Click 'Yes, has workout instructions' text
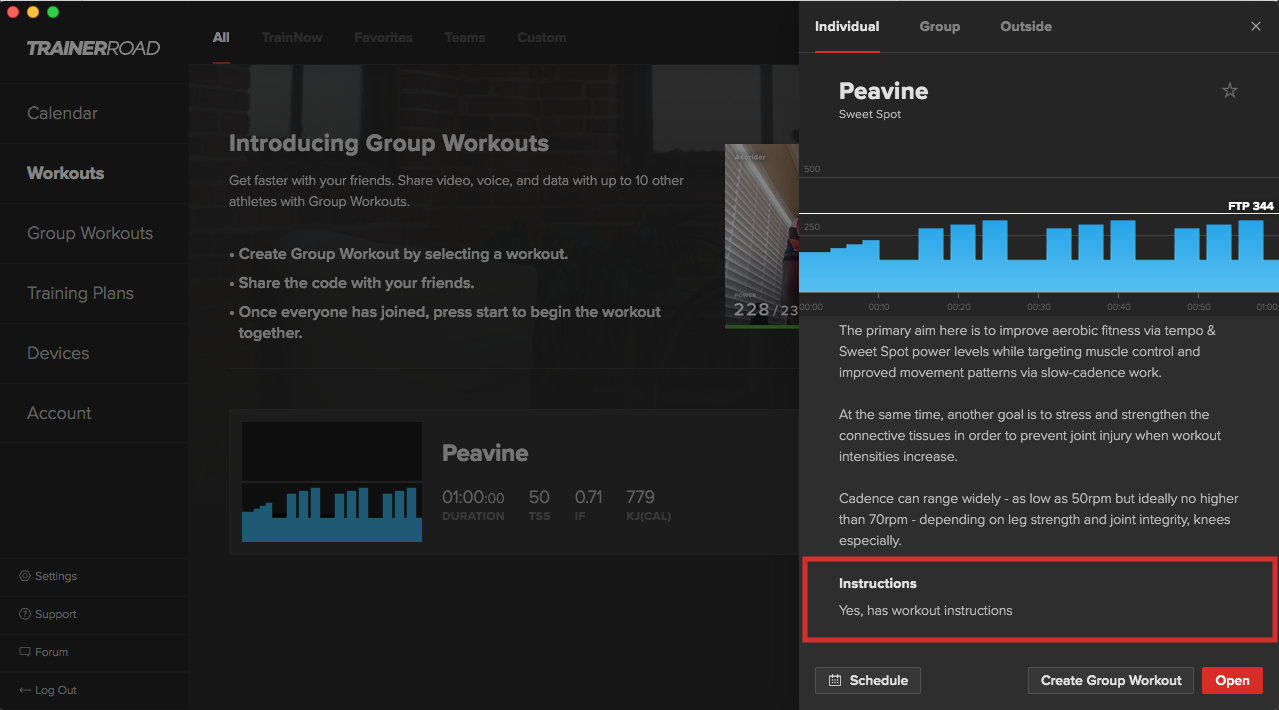 (926, 610)
